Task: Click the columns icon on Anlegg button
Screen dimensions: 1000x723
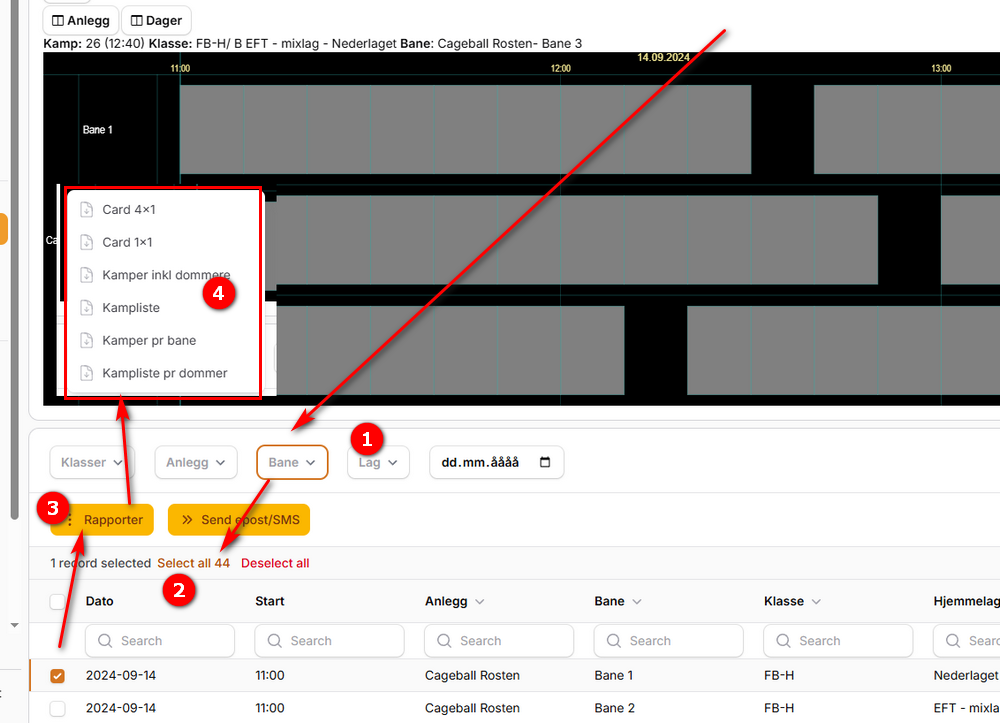Action: click(x=58, y=20)
